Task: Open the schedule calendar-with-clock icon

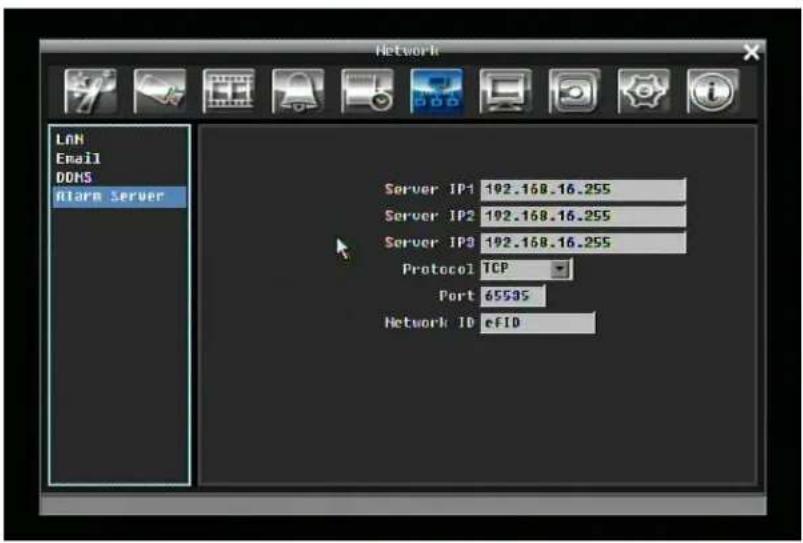Action: click(367, 91)
